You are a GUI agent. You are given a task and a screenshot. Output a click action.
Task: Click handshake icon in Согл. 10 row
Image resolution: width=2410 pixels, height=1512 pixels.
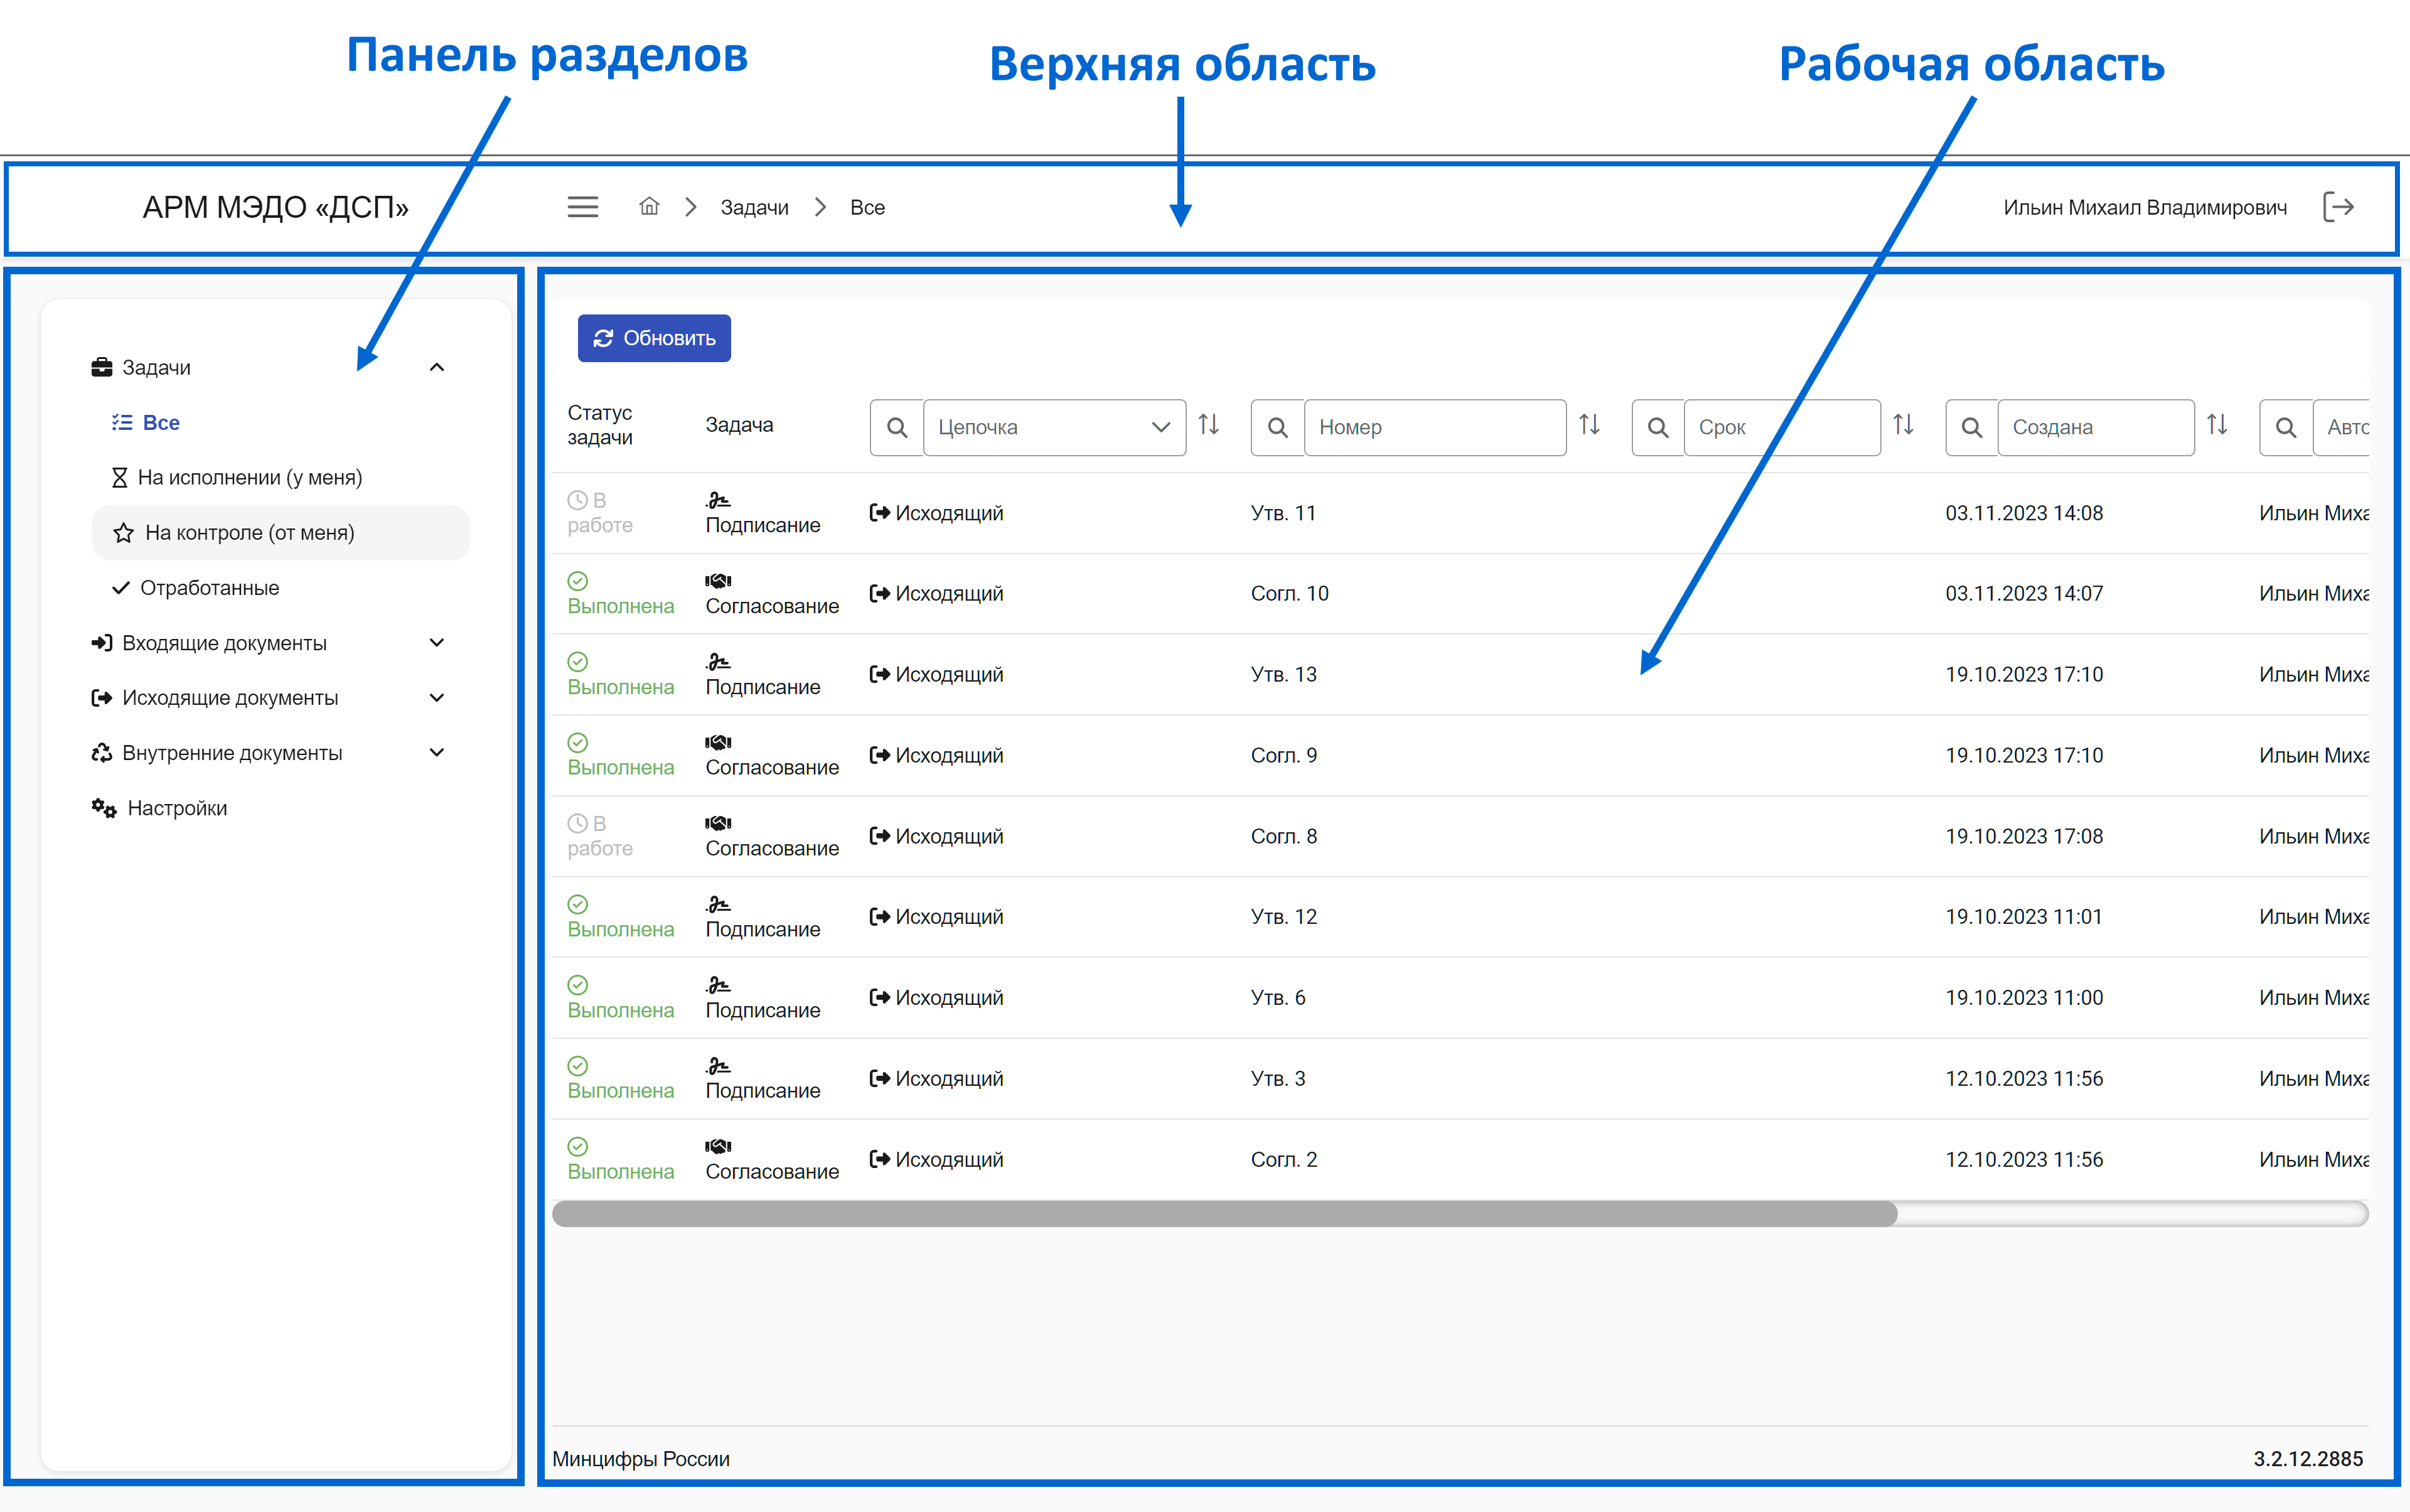tap(718, 581)
